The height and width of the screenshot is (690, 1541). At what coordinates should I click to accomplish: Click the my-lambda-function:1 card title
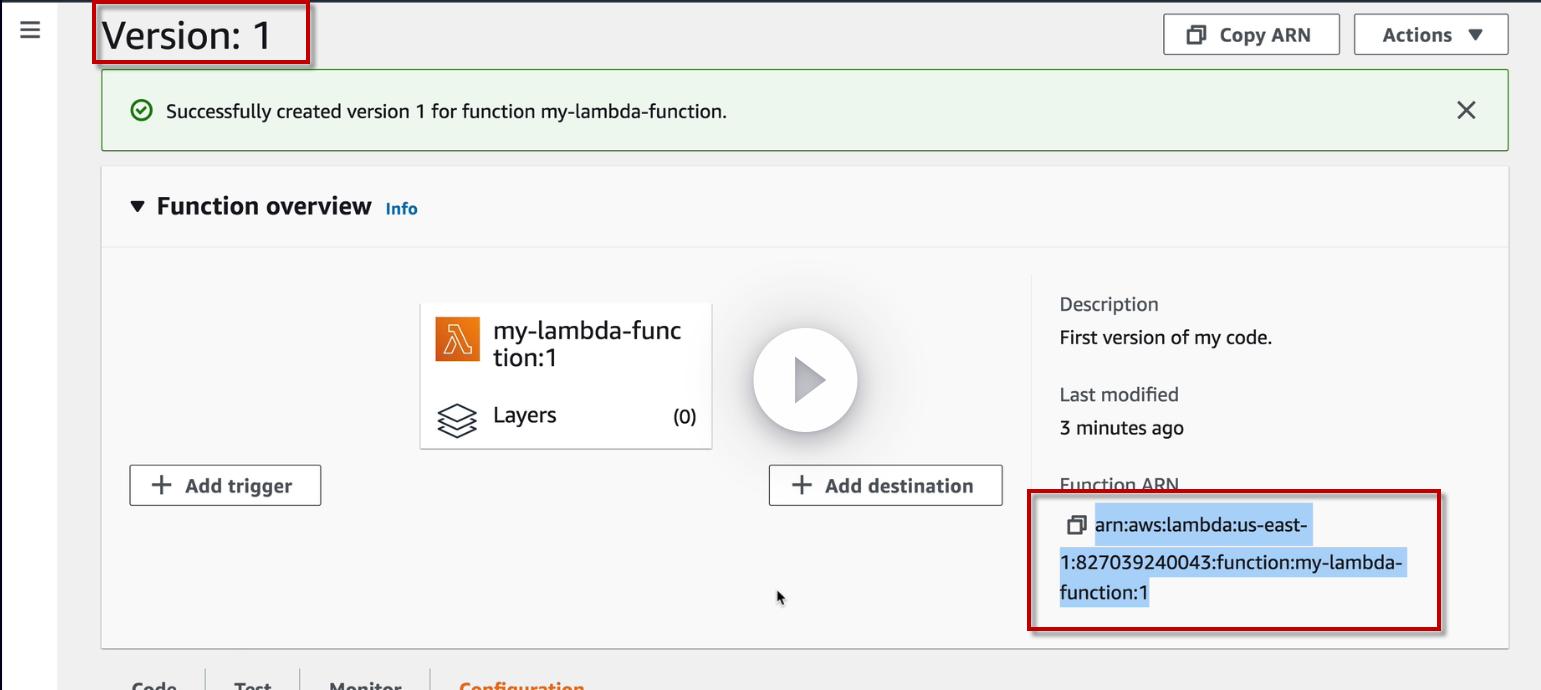point(586,344)
